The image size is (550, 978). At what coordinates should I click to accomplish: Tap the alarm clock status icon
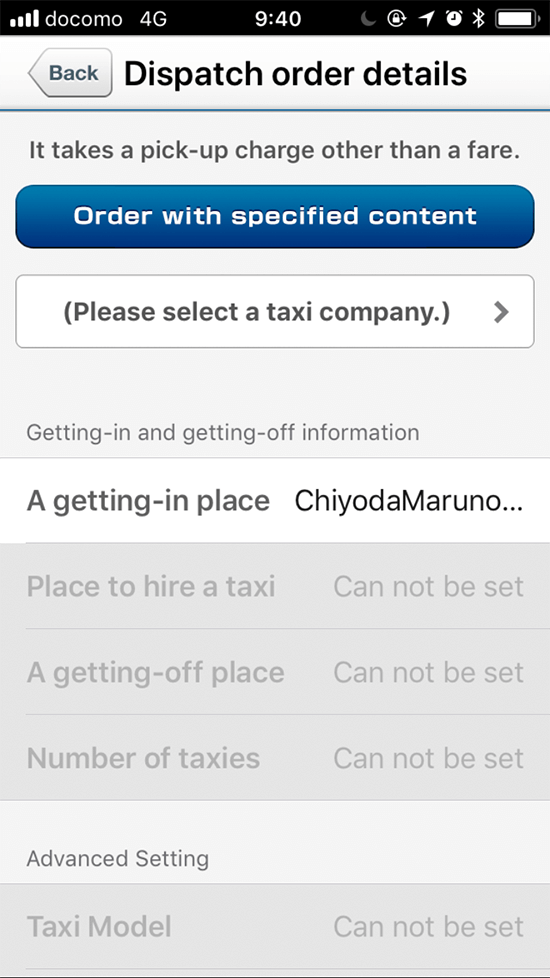454,19
